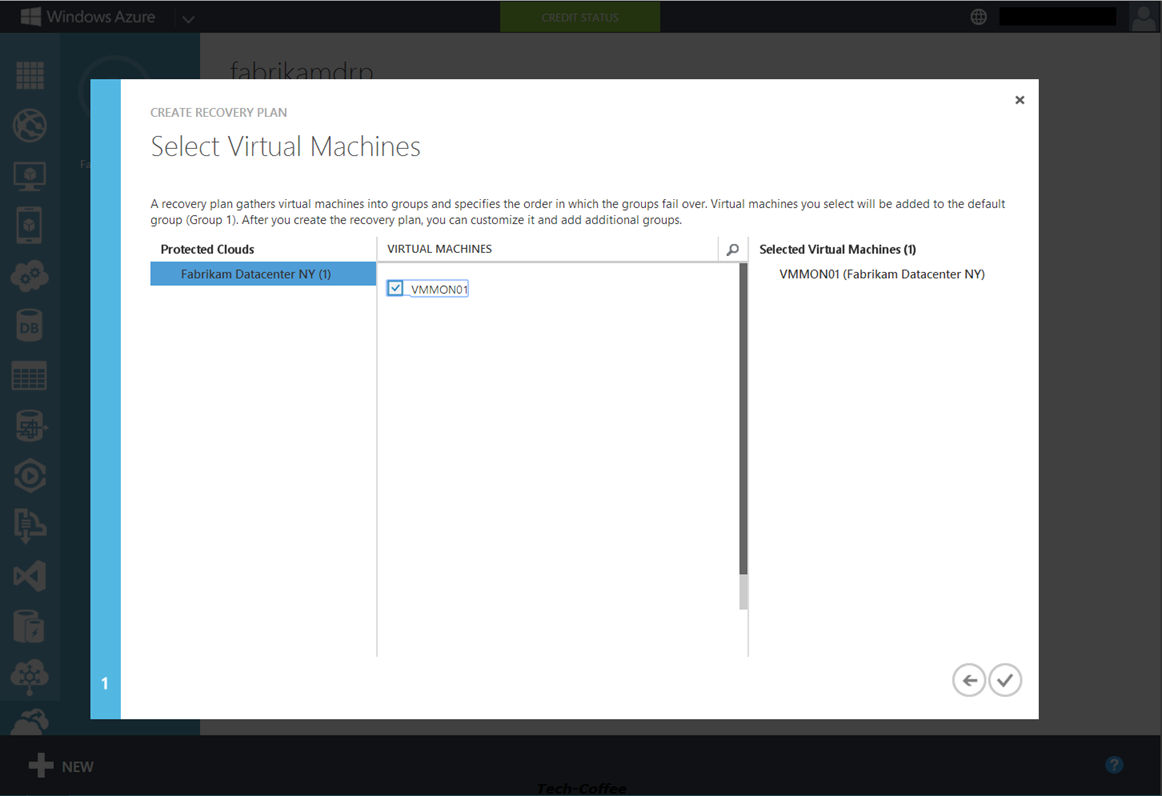The height and width of the screenshot is (796, 1162).
Task: Open the Windows Azure dropdown chevron
Action: coord(188,19)
